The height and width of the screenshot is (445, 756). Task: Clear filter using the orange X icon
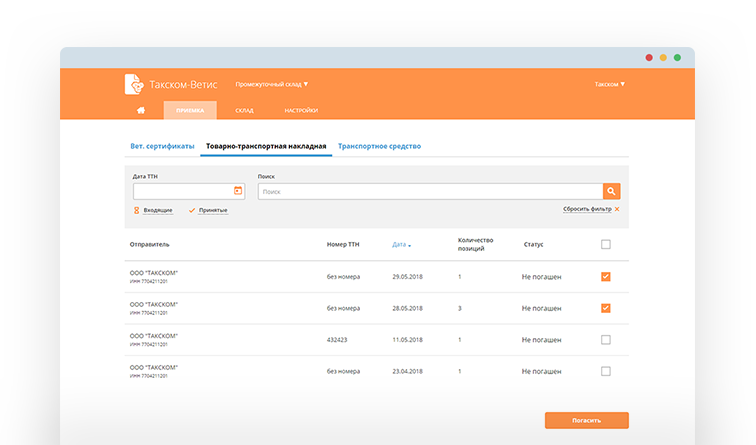click(x=617, y=209)
